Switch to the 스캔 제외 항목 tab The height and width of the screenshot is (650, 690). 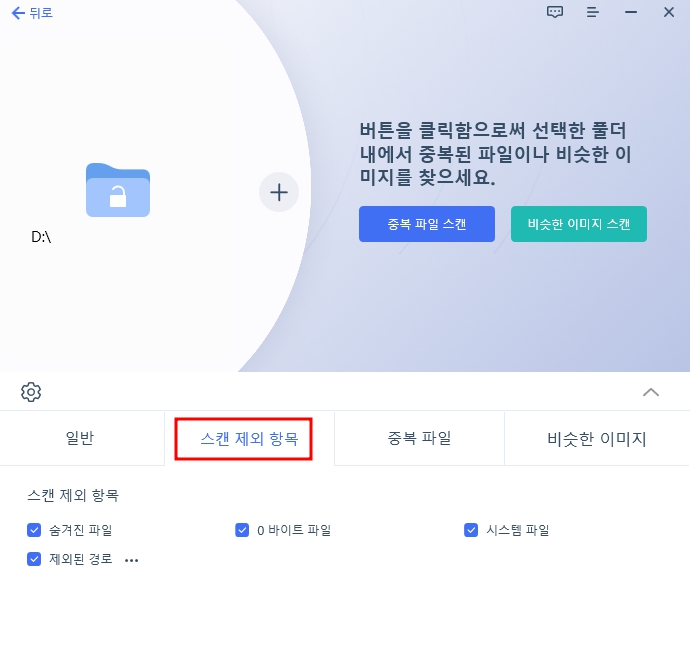pyautogui.click(x=249, y=439)
